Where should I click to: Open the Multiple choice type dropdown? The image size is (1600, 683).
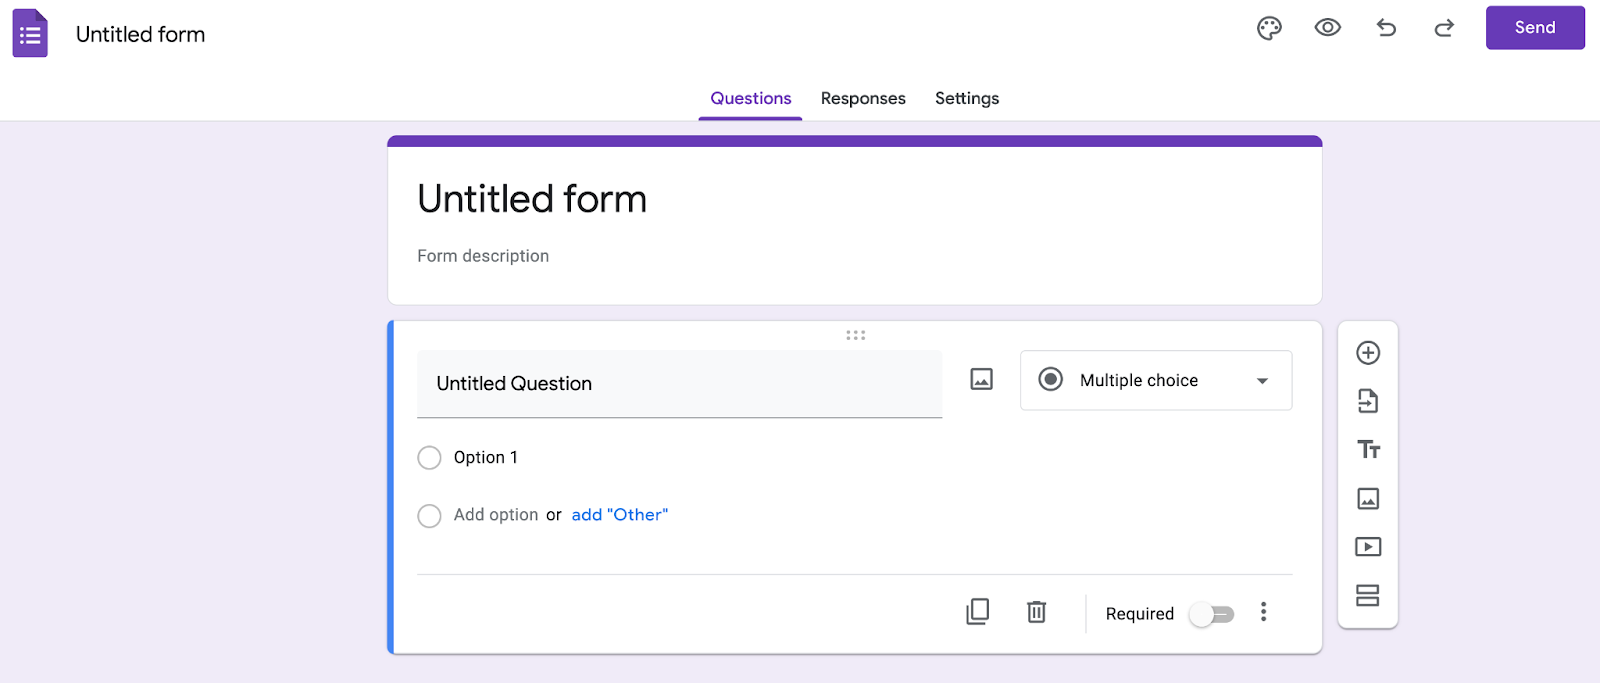(1156, 380)
